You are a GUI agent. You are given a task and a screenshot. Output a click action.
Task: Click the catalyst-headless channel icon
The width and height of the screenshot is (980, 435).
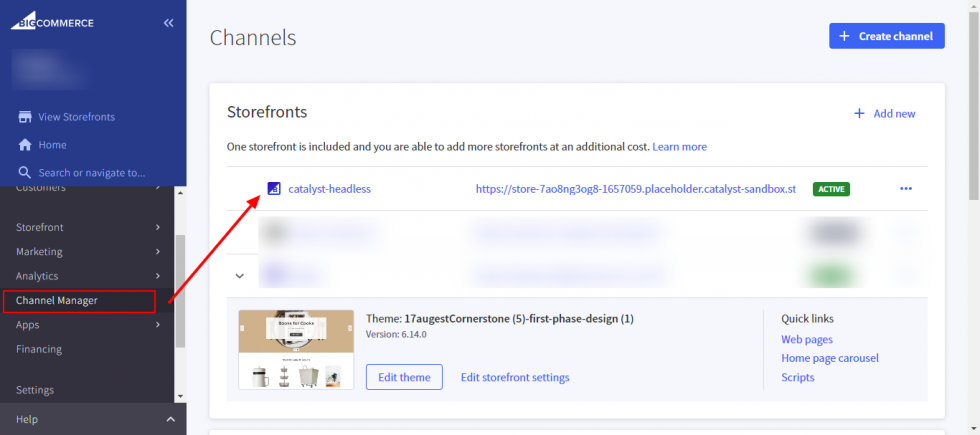[x=273, y=188]
